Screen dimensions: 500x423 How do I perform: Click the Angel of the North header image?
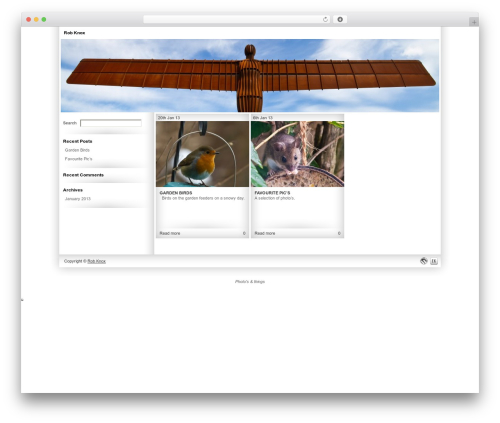click(250, 76)
